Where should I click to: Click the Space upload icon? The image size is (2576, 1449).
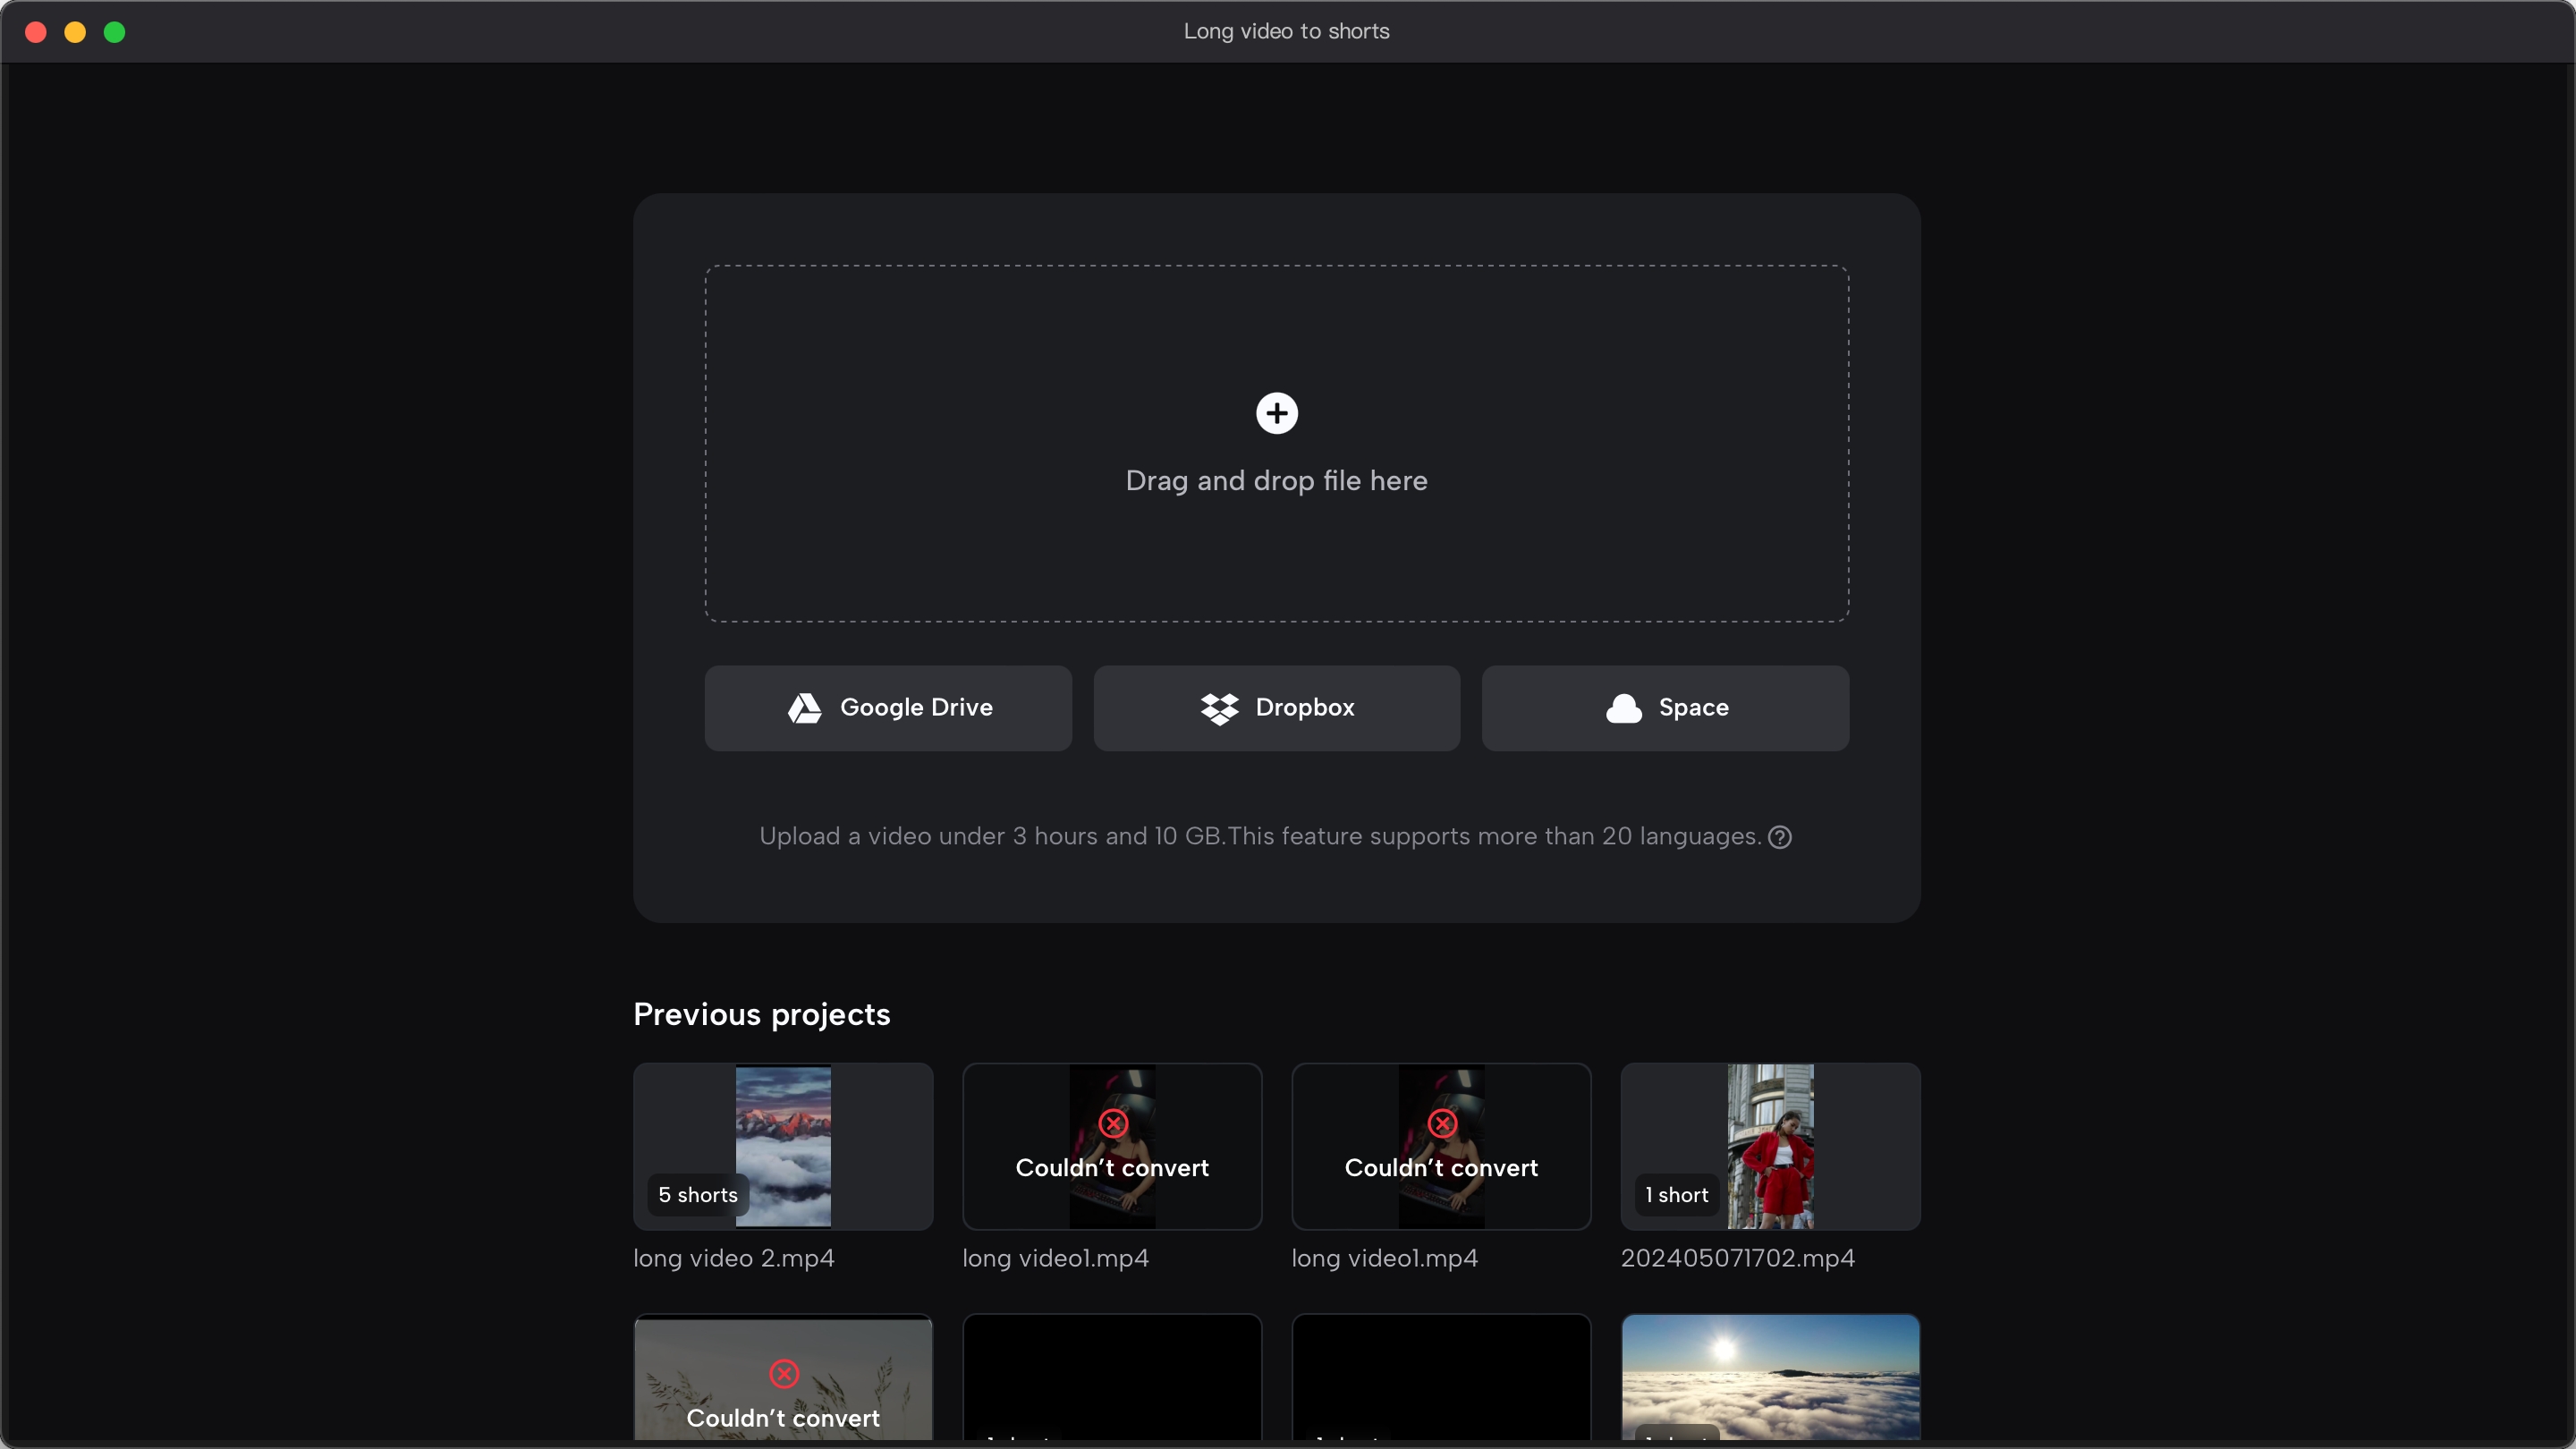click(1623, 708)
